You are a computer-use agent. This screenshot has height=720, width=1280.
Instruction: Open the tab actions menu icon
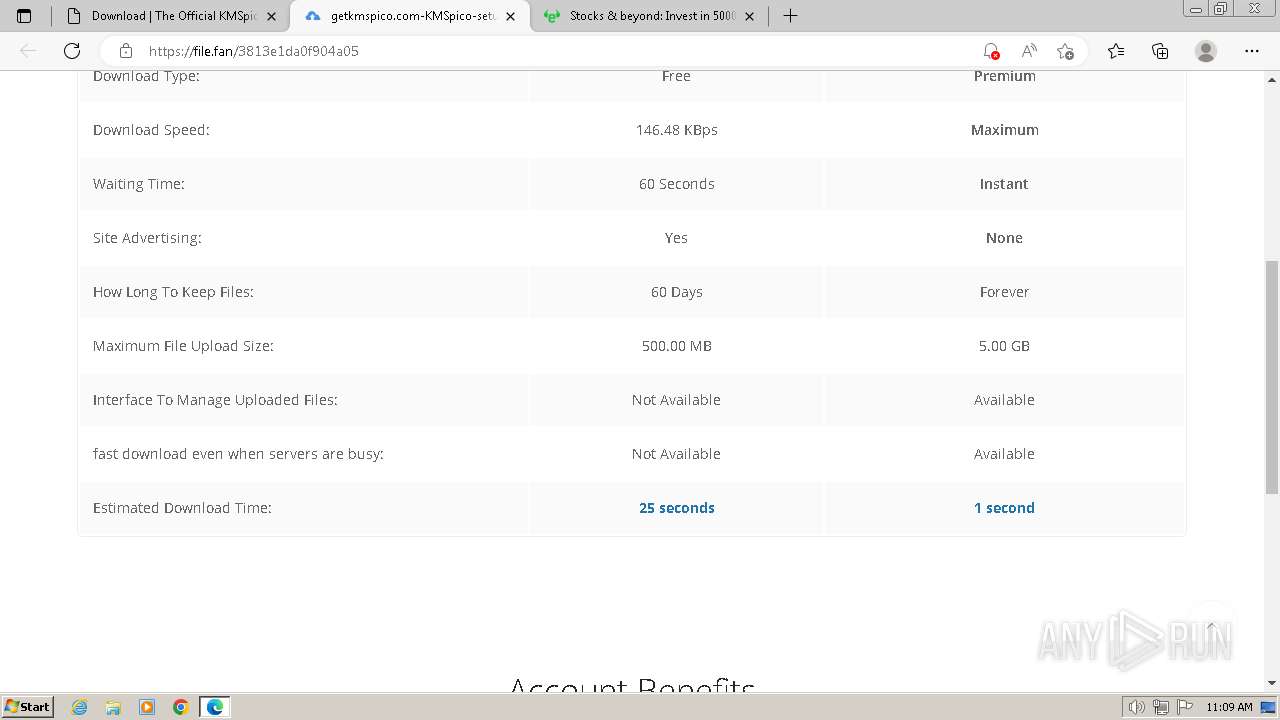click(24, 16)
